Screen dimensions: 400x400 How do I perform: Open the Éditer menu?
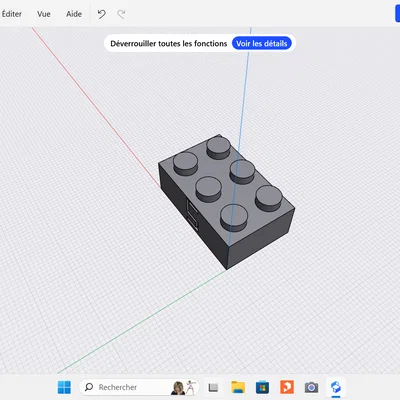11,14
